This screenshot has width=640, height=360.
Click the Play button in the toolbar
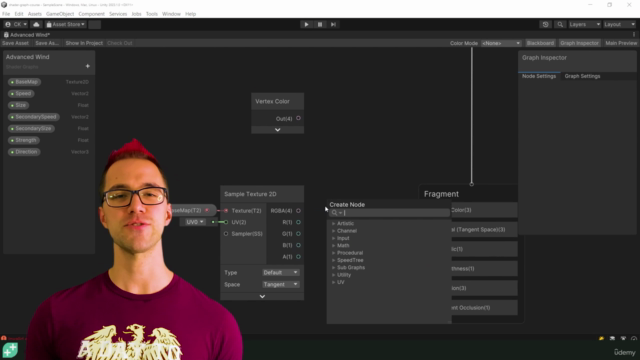coord(306,24)
